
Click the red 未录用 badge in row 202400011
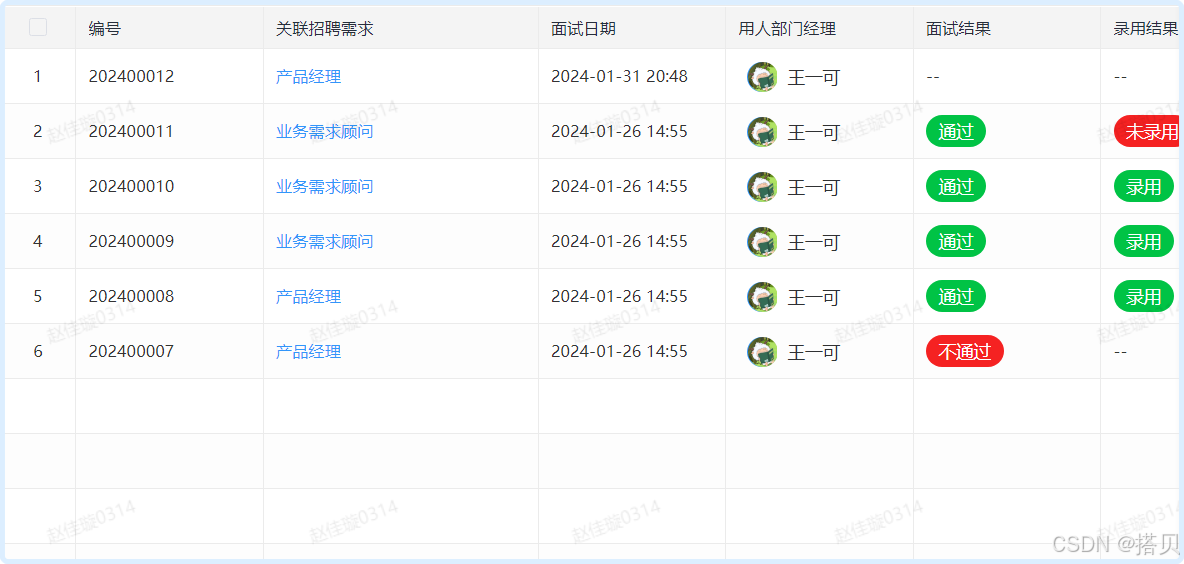tap(1148, 131)
